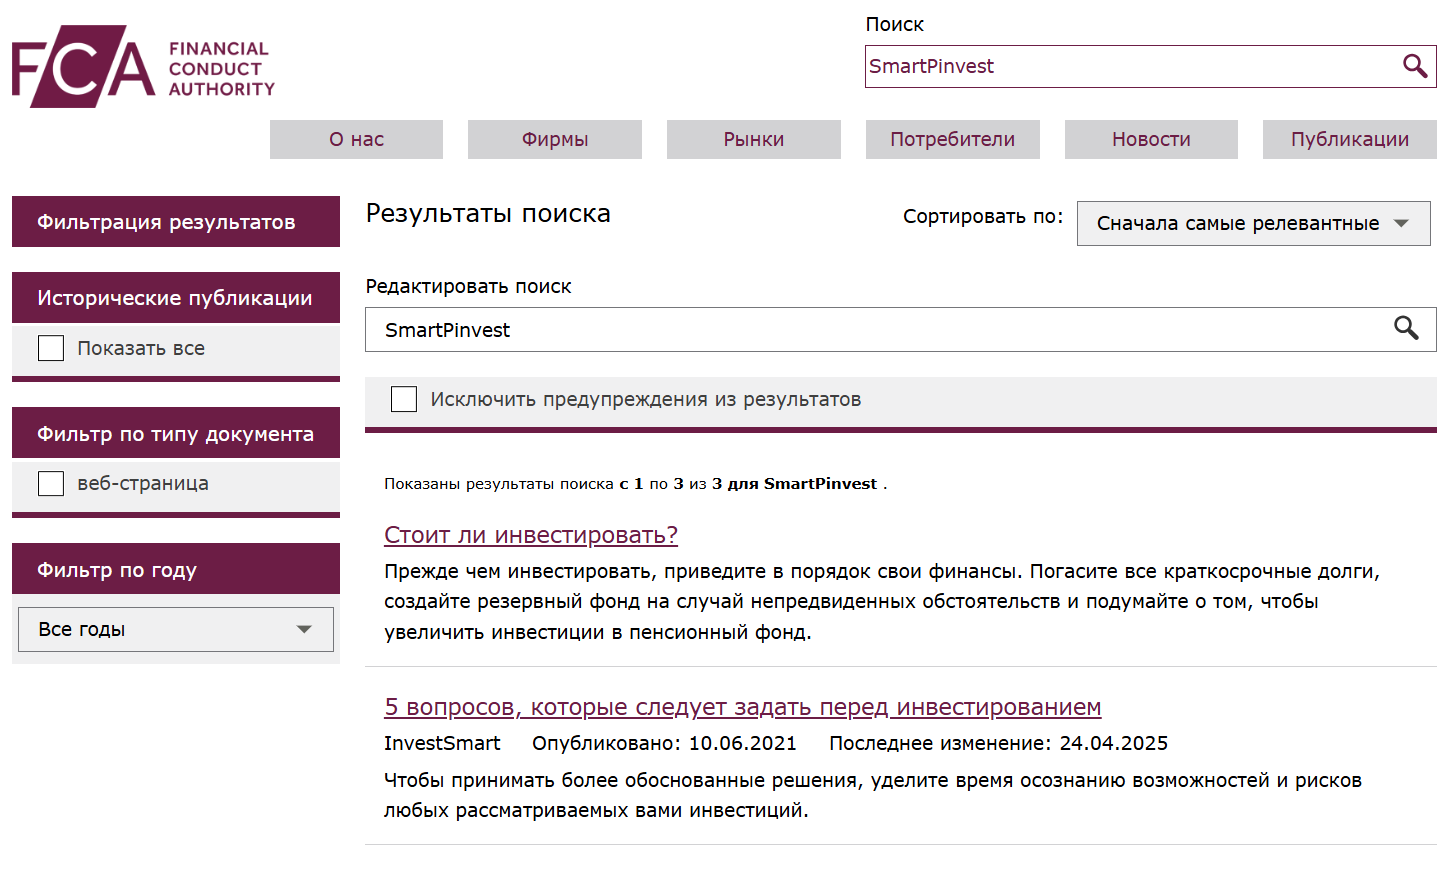
Task: Click the Редактировать поиск input field
Action: (x=880, y=329)
